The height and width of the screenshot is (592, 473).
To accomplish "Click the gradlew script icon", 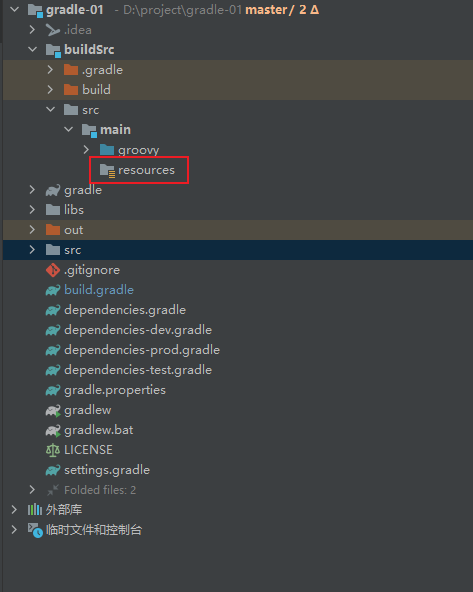I will [53, 410].
